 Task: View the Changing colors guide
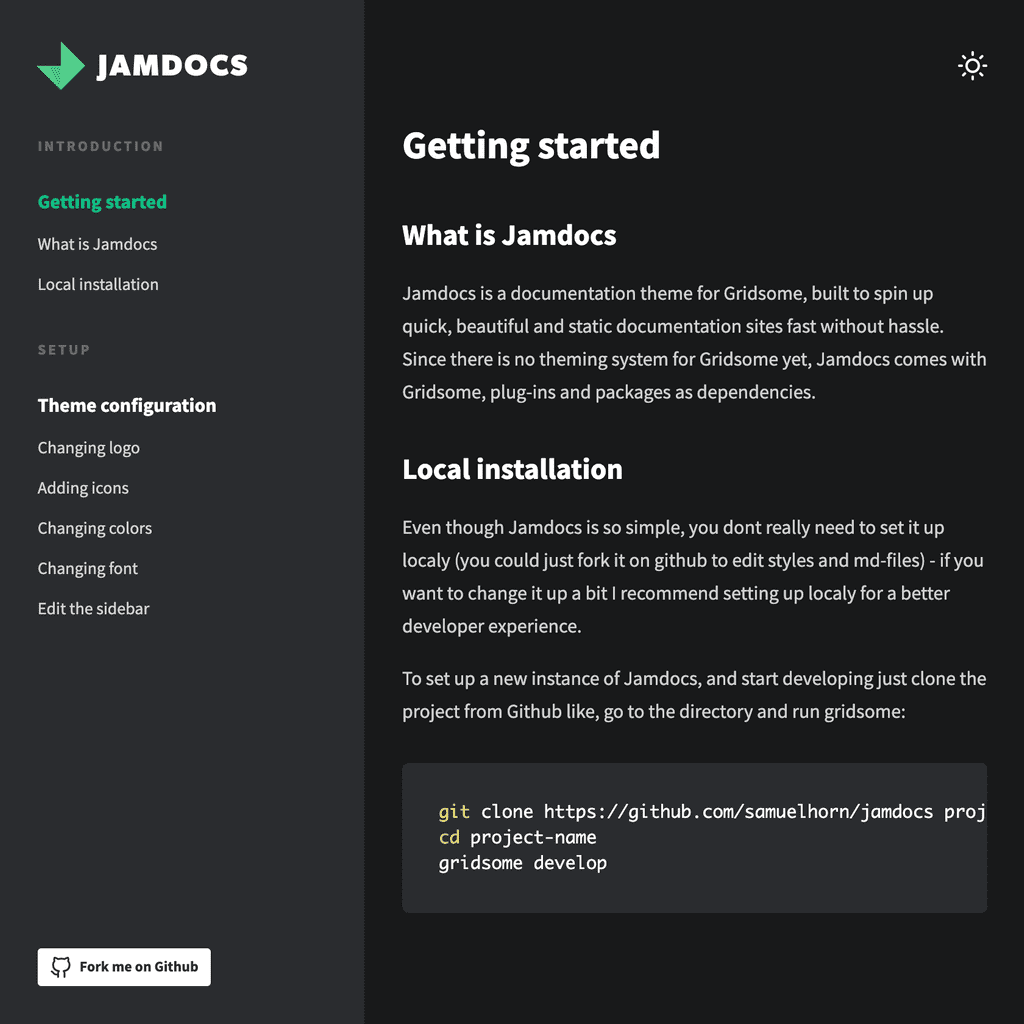coord(94,528)
